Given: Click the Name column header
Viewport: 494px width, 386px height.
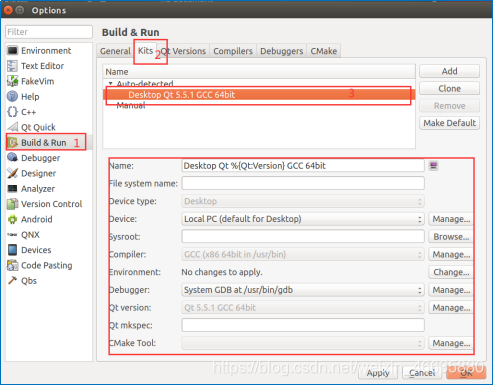Looking at the screenshot, I should pyautogui.click(x=259, y=72).
